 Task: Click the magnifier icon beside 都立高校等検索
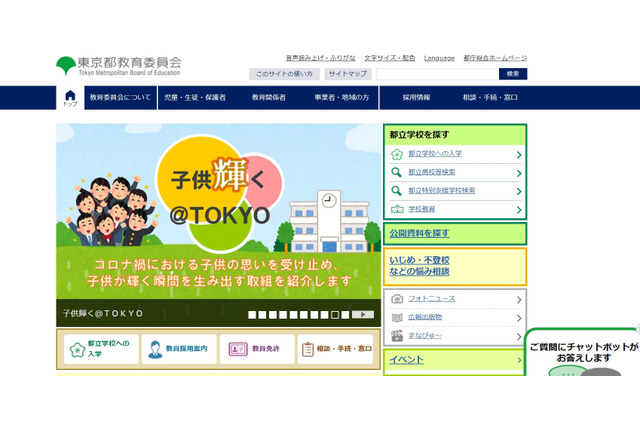(x=396, y=172)
